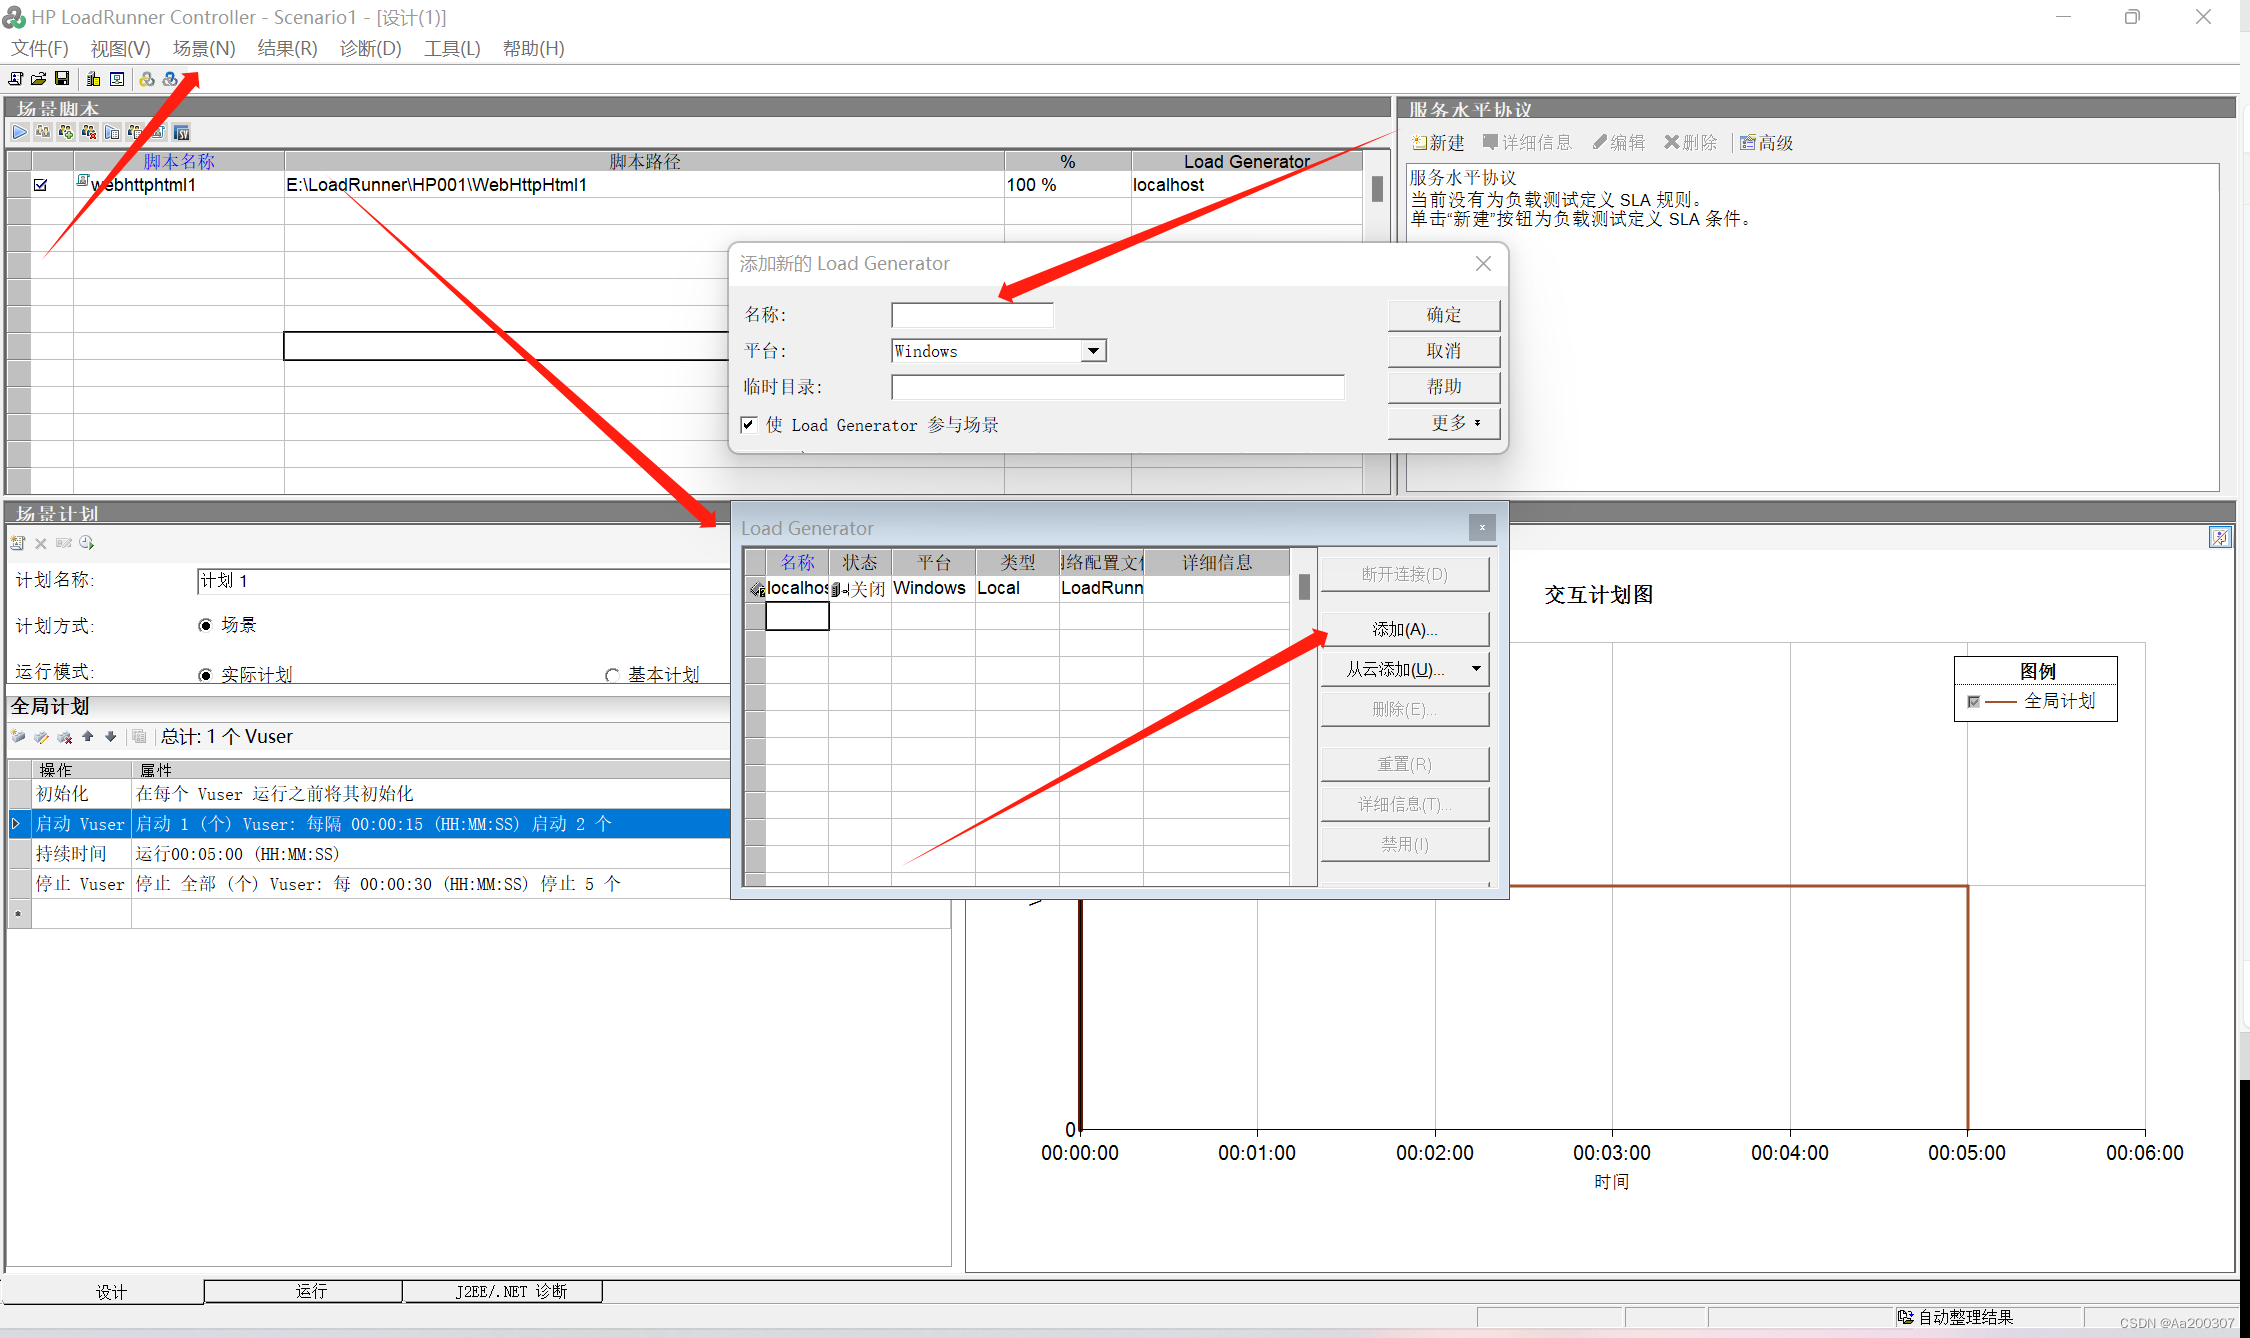Click into the 名称 input field
This screenshot has height=1338, width=2250.
(x=971, y=315)
